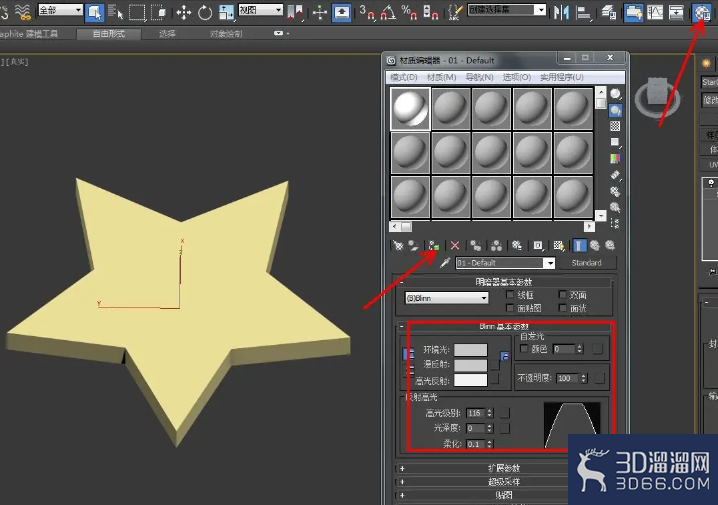Switch to the 对象绘制 ribbon tab
The width and height of the screenshot is (718, 505).
226,33
